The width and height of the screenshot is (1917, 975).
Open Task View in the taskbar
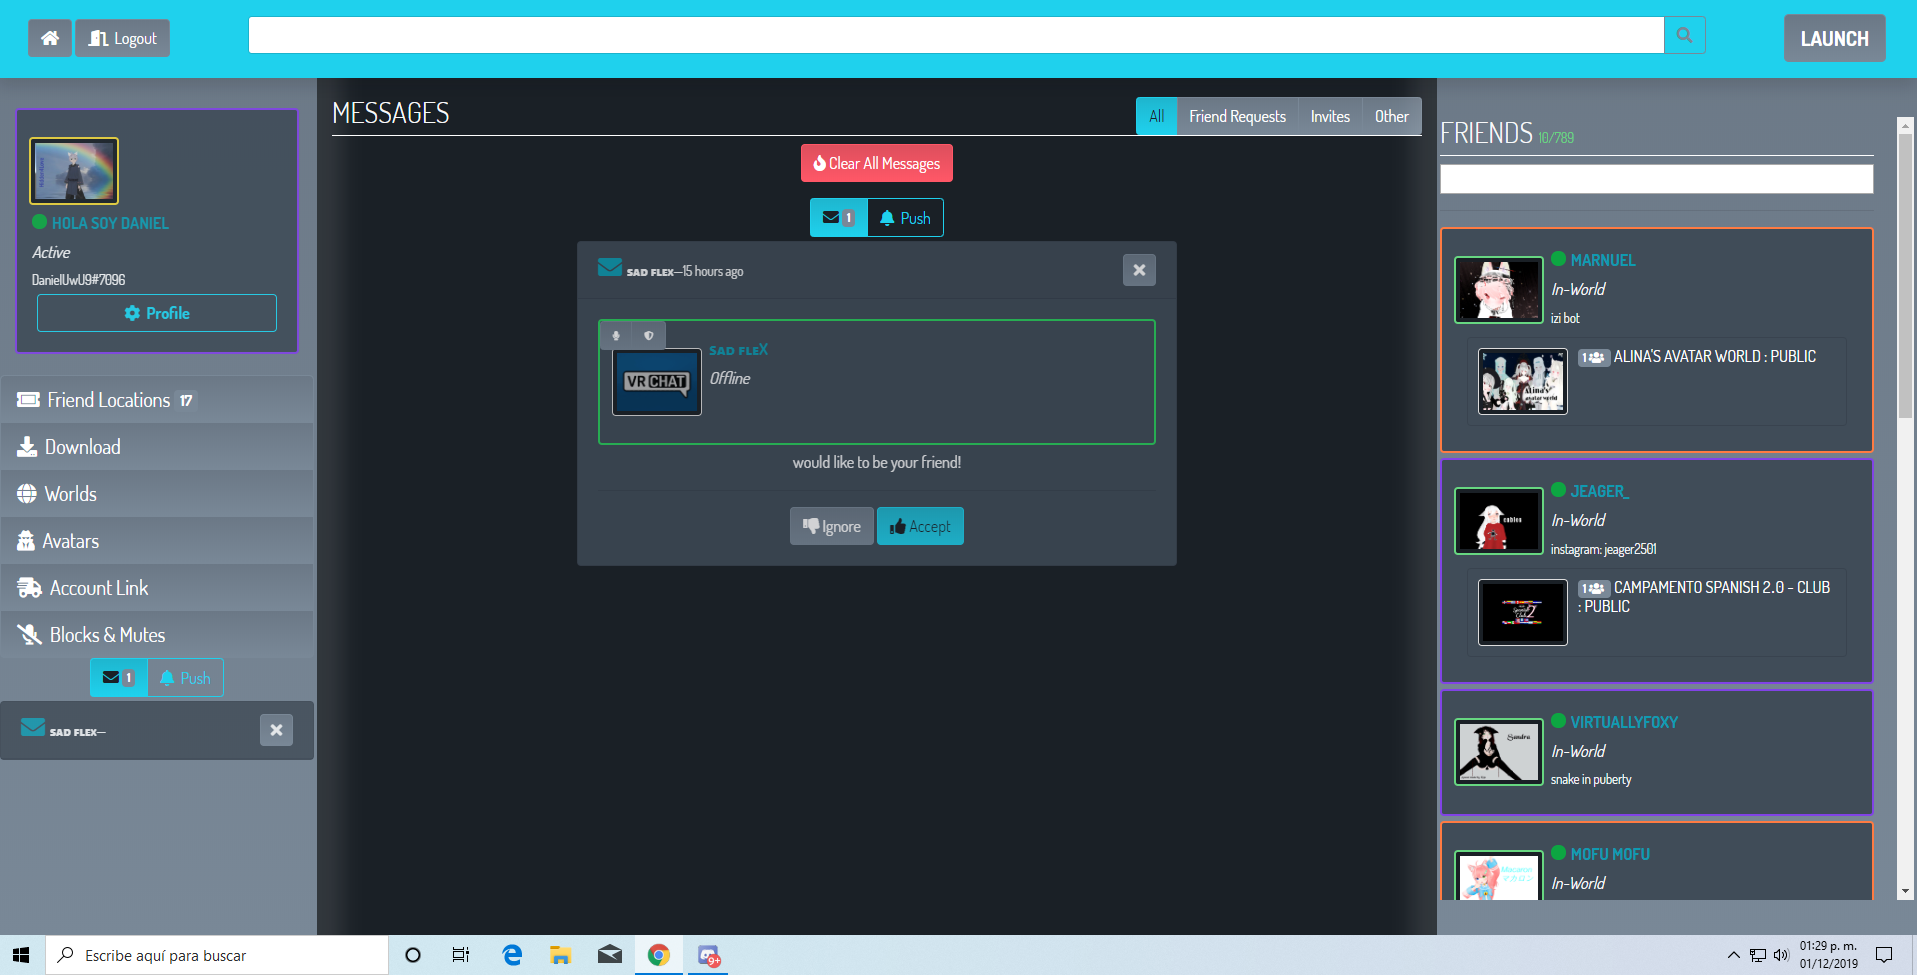(x=461, y=955)
